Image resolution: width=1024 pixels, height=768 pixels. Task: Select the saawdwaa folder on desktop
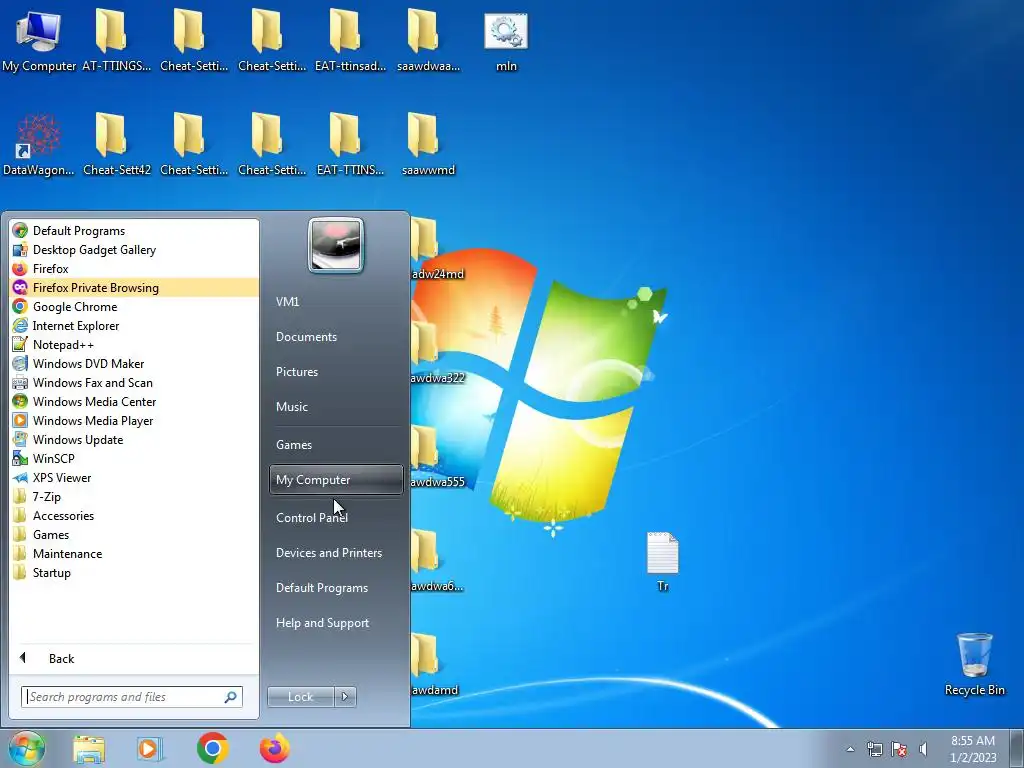point(428,40)
